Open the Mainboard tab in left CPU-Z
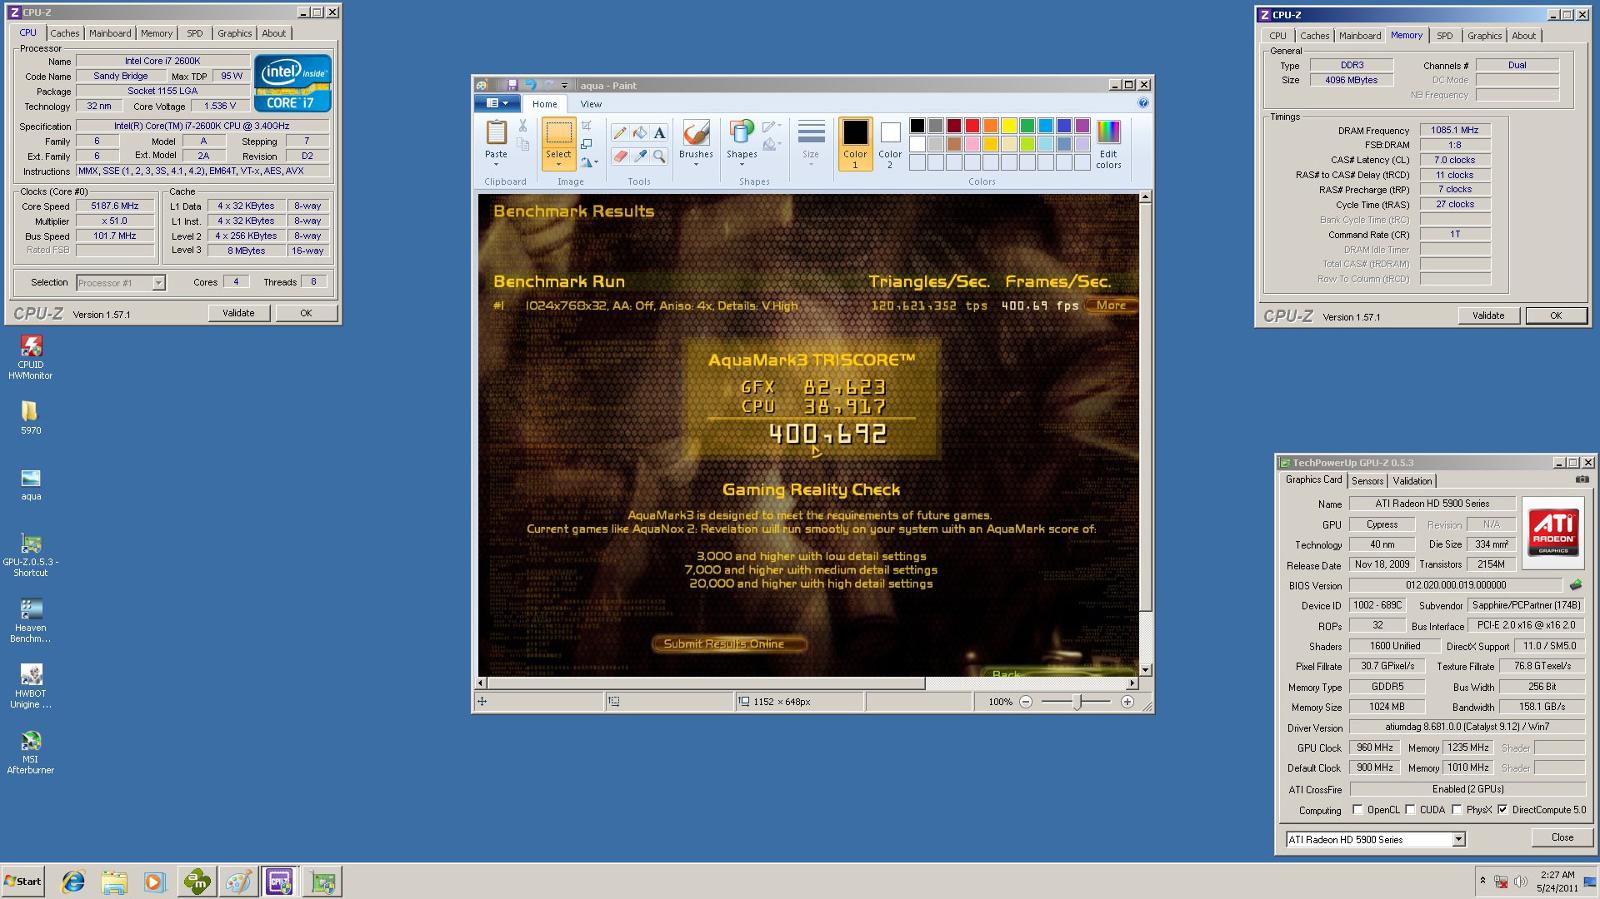Screen dimensions: 1600x899 pos(110,33)
